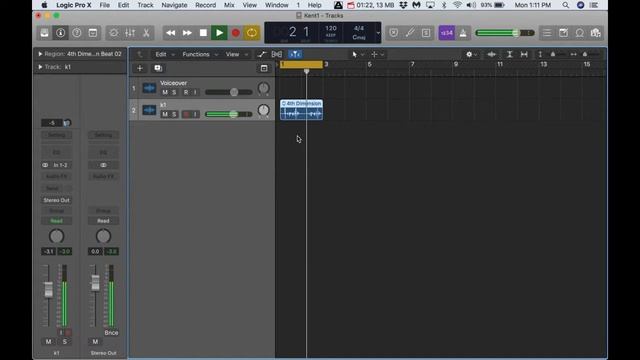Click the green Play button

[219, 33]
